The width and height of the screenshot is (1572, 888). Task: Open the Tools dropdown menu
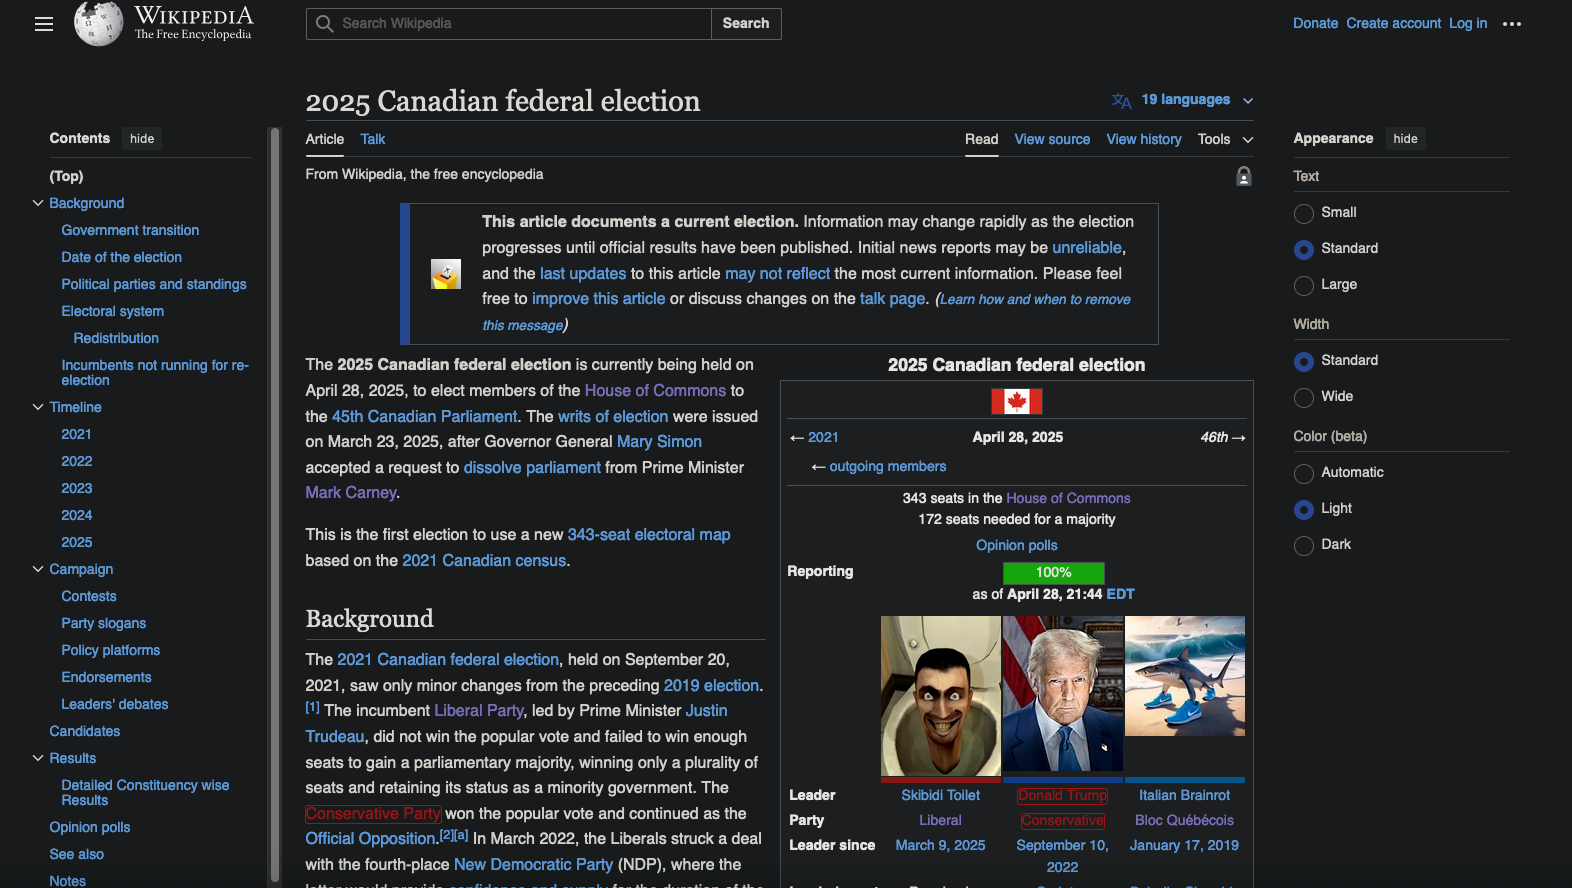1225,139
